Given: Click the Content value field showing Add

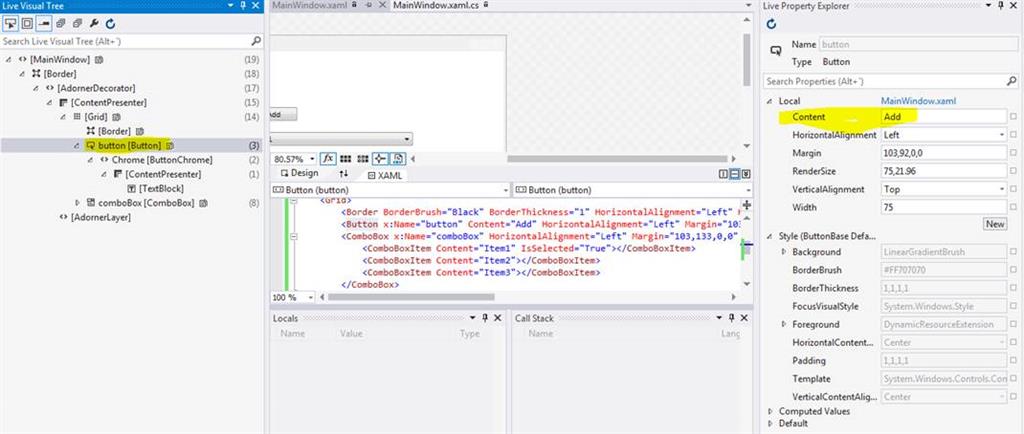Looking at the screenshot, I should pyautogui.click(x=944, y=117).
